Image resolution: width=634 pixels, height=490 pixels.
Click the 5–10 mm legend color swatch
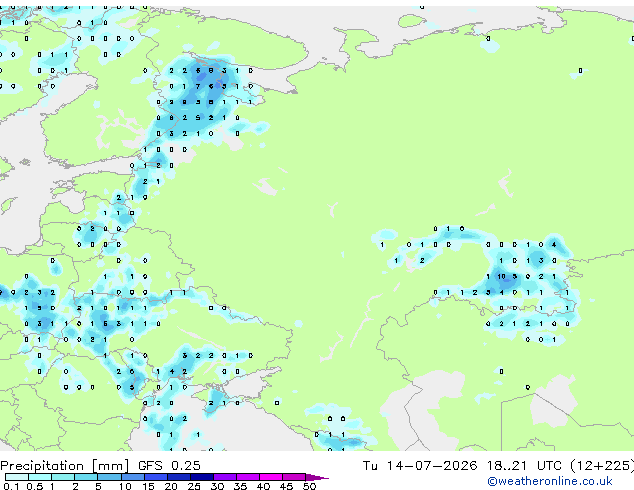[x=109, y=477]
